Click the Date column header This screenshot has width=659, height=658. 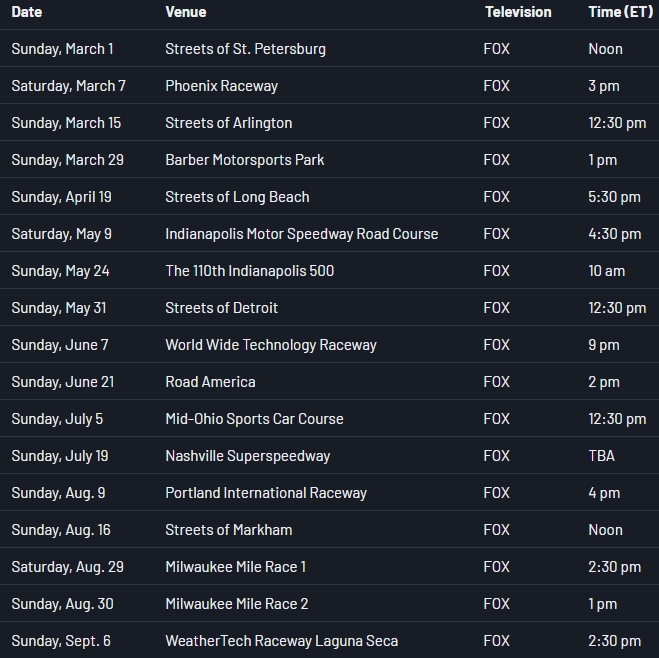tap(27, 12)
